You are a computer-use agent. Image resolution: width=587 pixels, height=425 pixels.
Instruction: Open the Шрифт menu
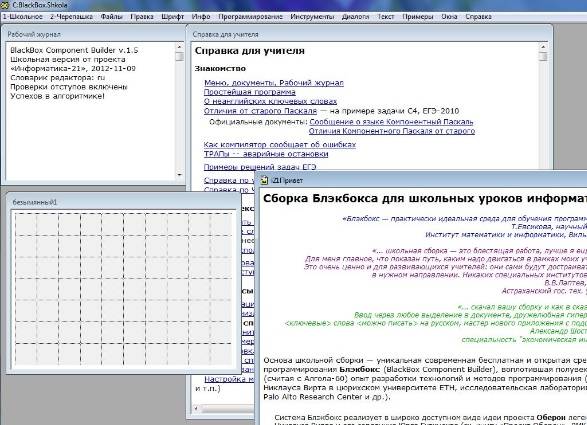pos(173,17)
